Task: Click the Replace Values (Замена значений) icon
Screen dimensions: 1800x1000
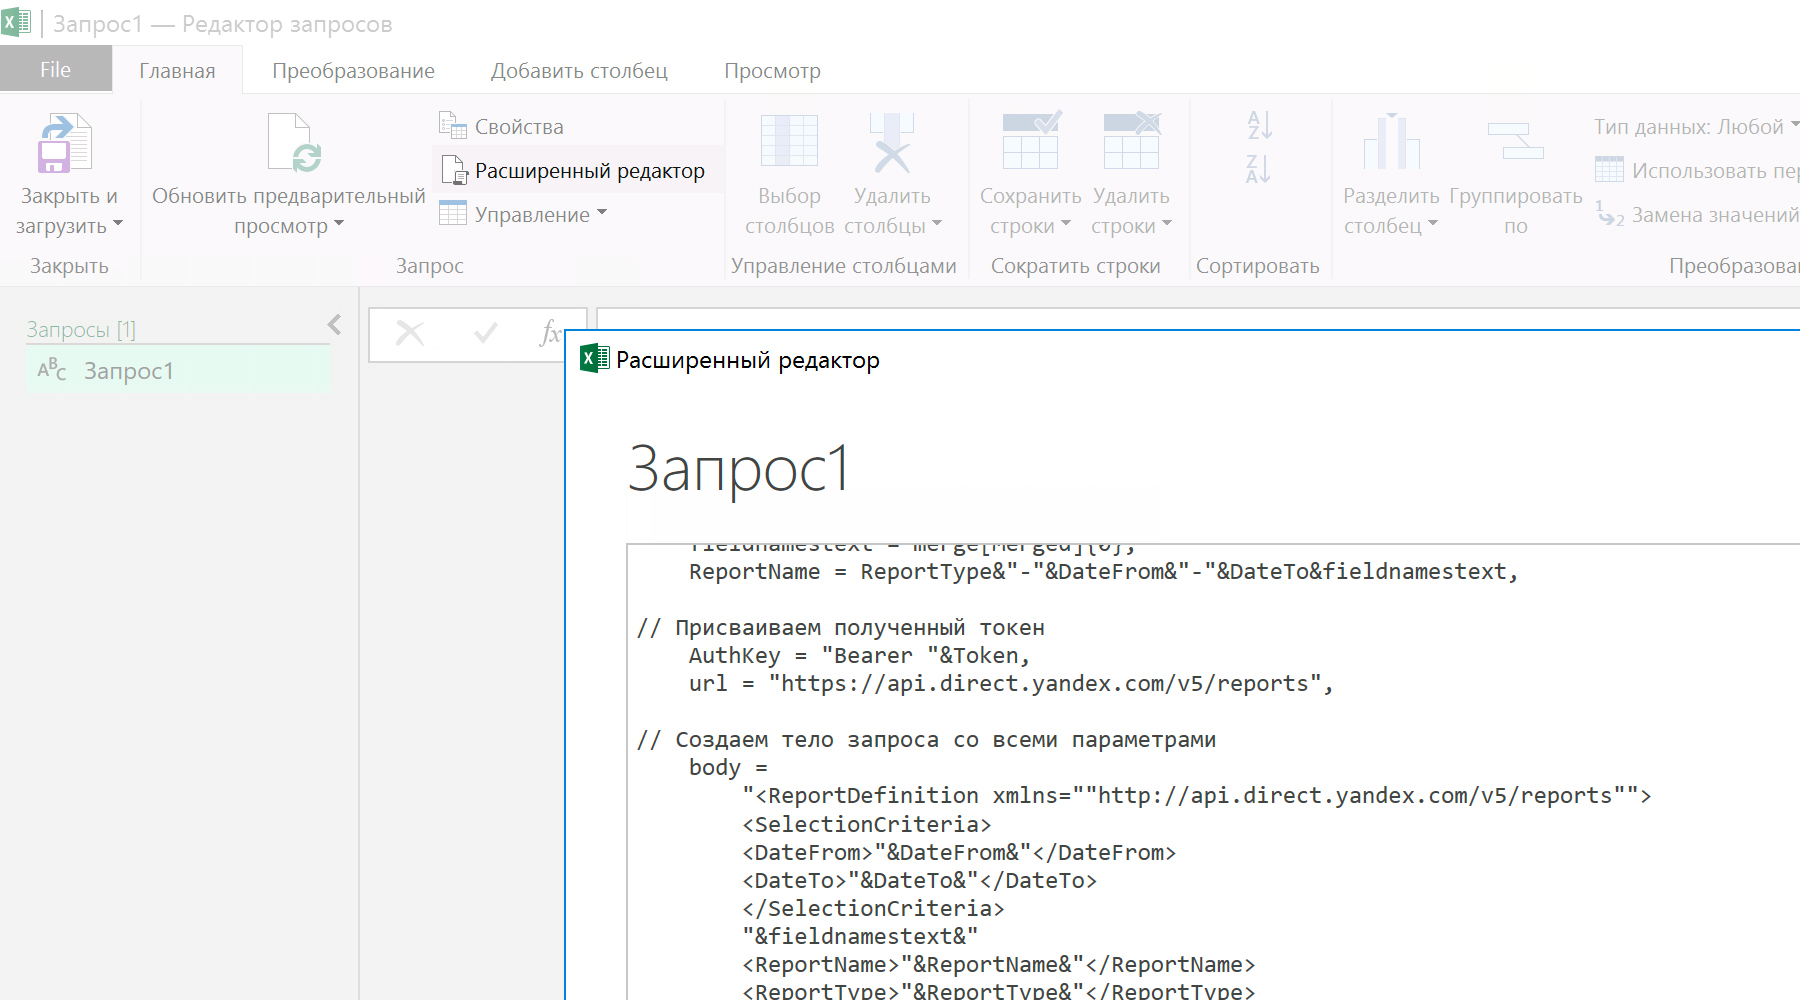Action: (1610, 214)
